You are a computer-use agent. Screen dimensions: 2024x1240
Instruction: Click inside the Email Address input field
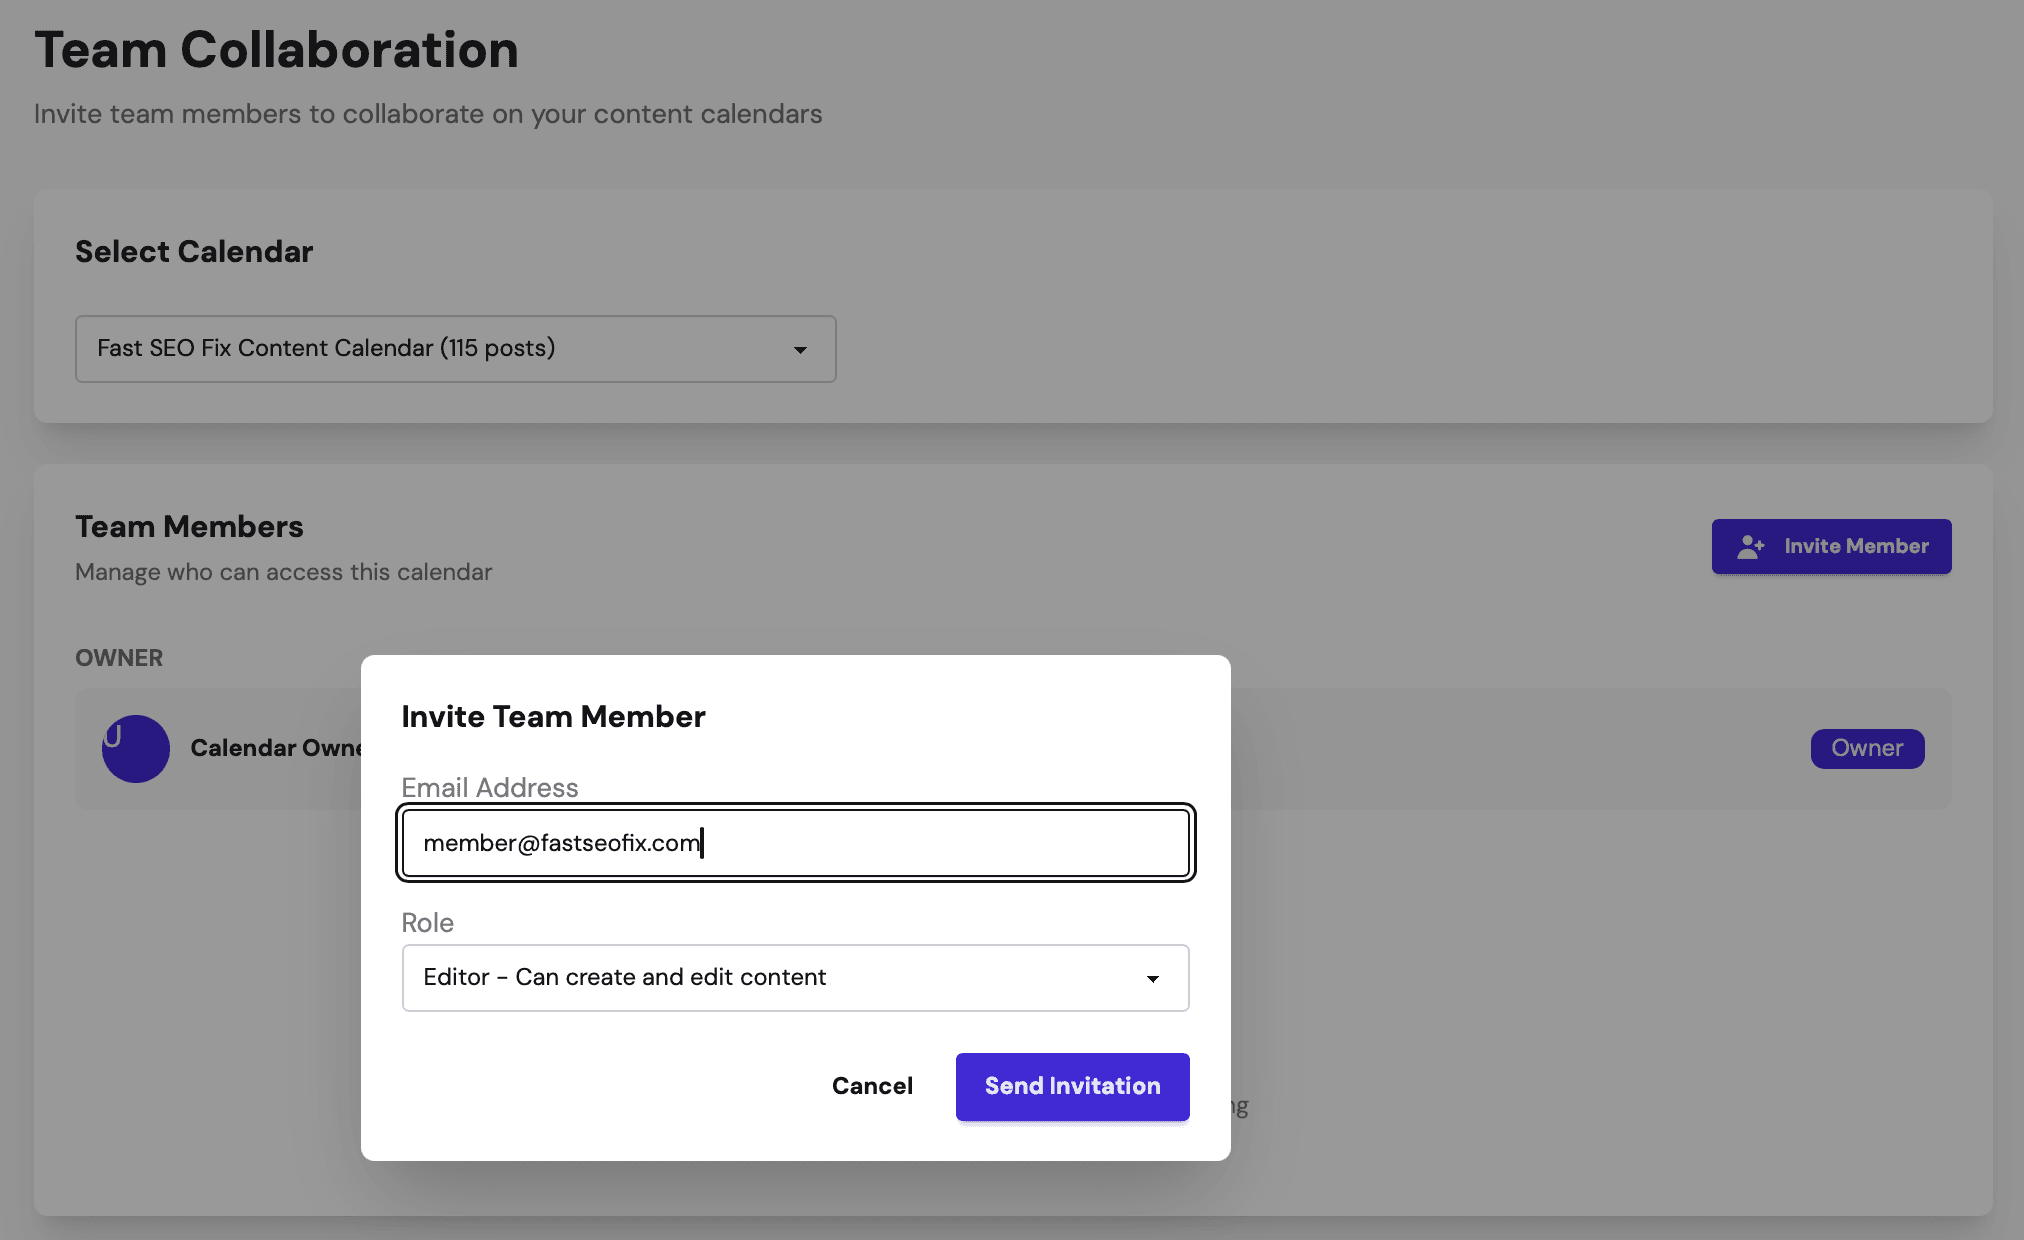coord(795,843)
